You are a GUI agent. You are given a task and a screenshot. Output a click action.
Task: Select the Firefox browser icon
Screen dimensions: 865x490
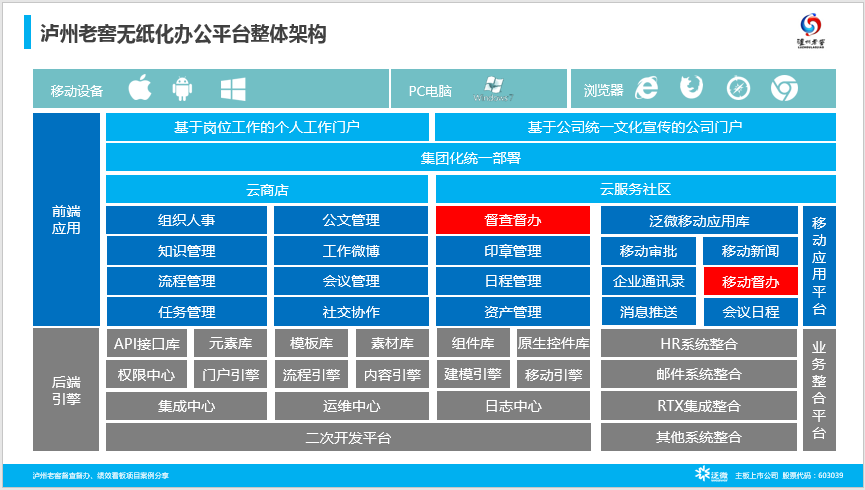(x=691, y=89)
